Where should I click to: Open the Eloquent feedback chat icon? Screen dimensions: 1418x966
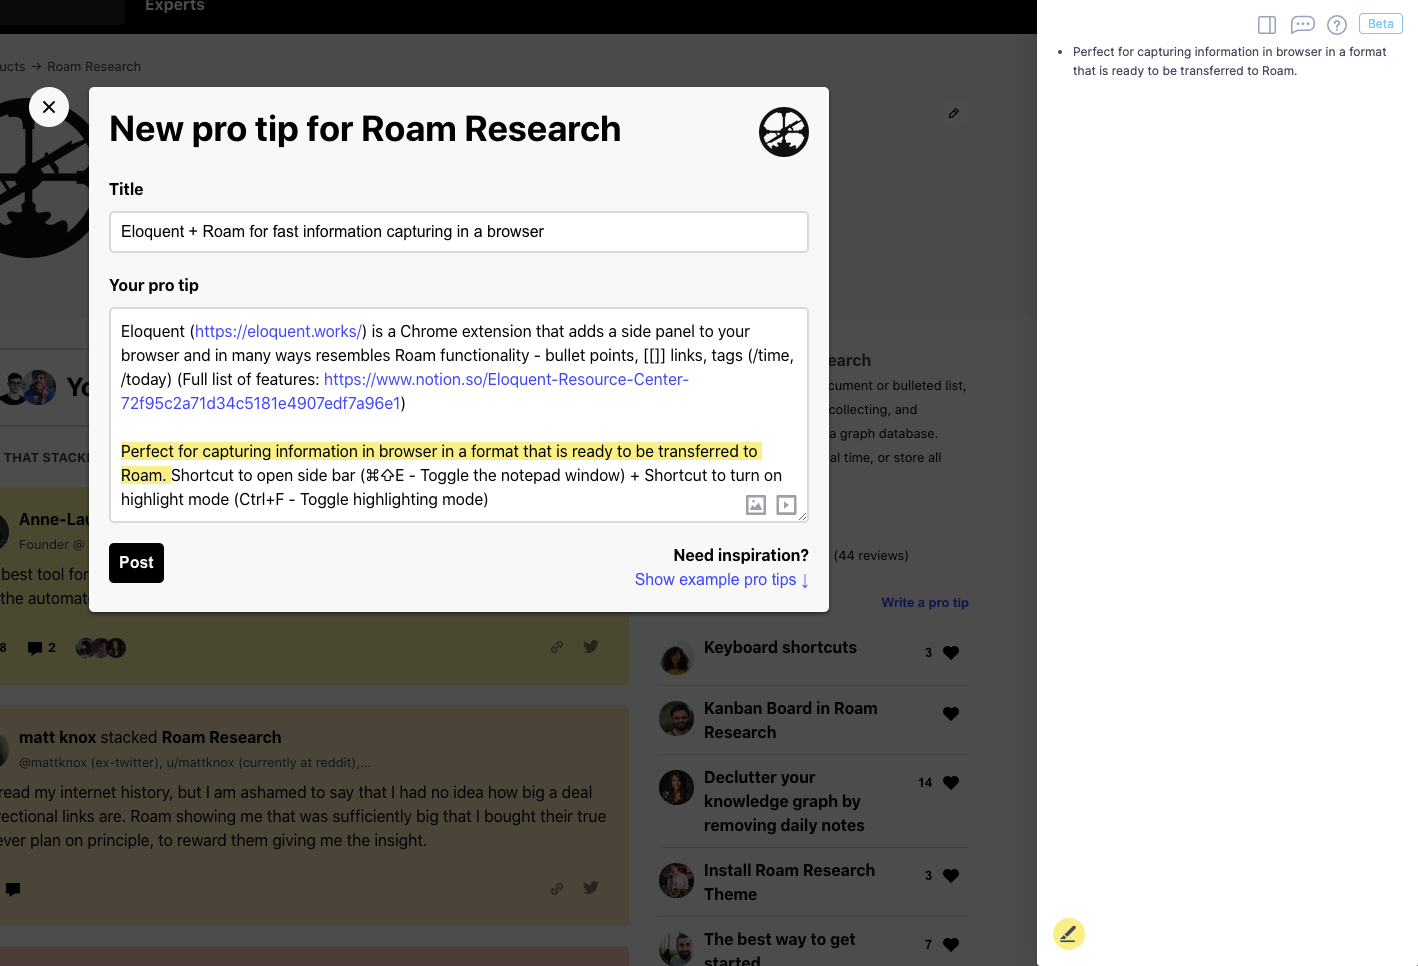click(1302, 25)
